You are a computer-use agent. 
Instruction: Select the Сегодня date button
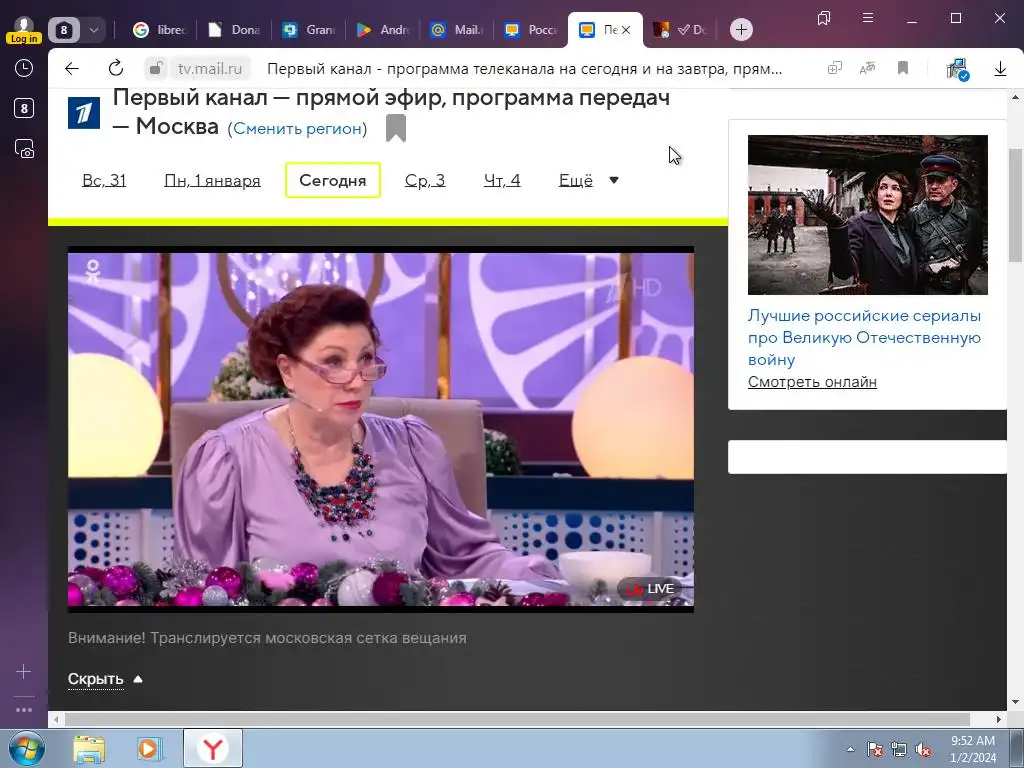tap(332, 180)
